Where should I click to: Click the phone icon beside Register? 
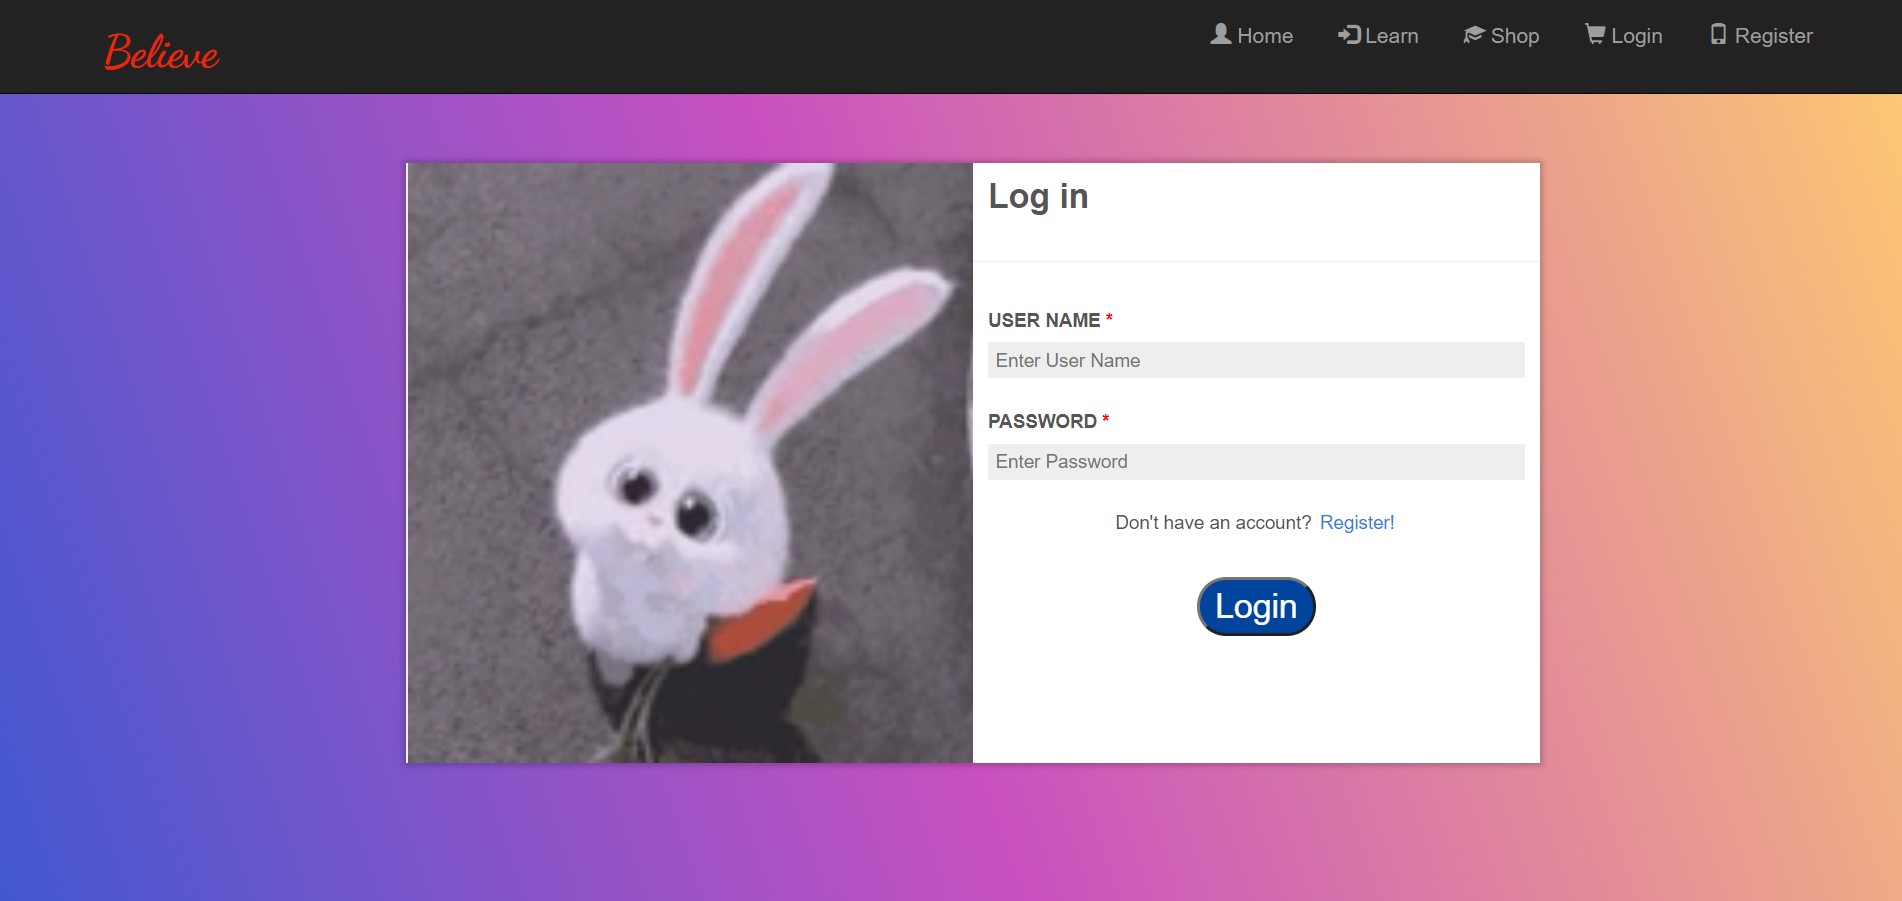(x=1718, y=35)
